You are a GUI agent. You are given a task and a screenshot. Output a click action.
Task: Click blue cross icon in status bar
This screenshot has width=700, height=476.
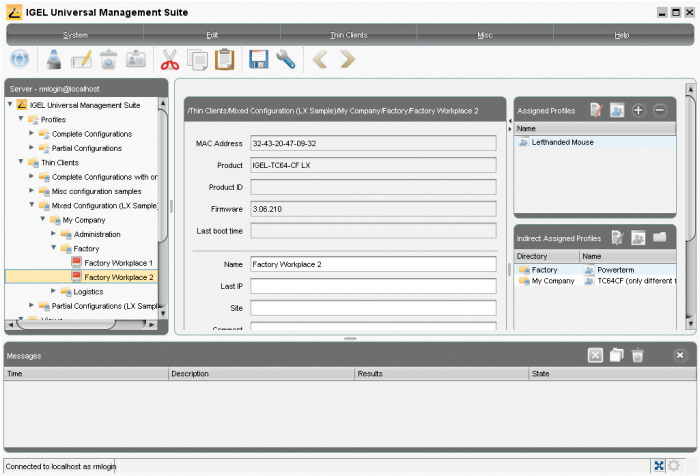point(659,466)
